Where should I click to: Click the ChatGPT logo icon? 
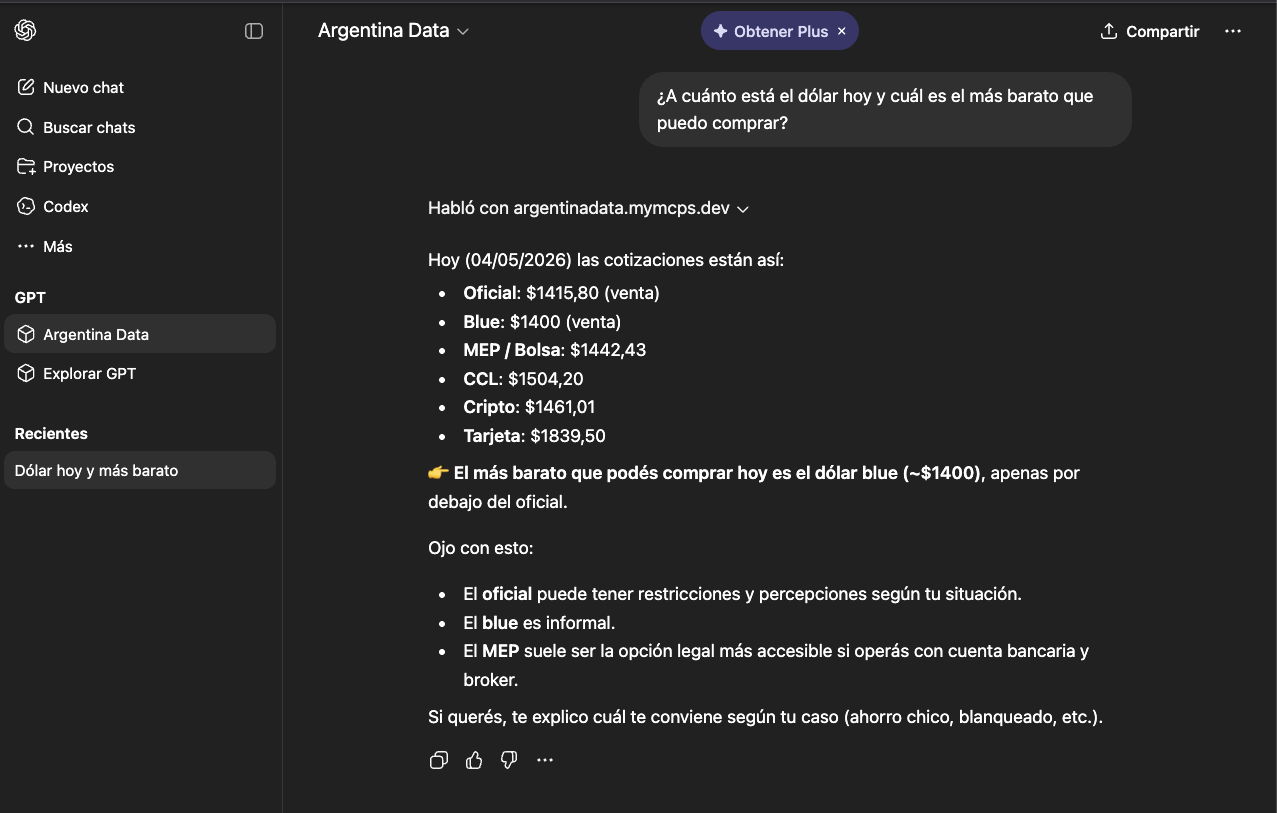coord(26,31)
